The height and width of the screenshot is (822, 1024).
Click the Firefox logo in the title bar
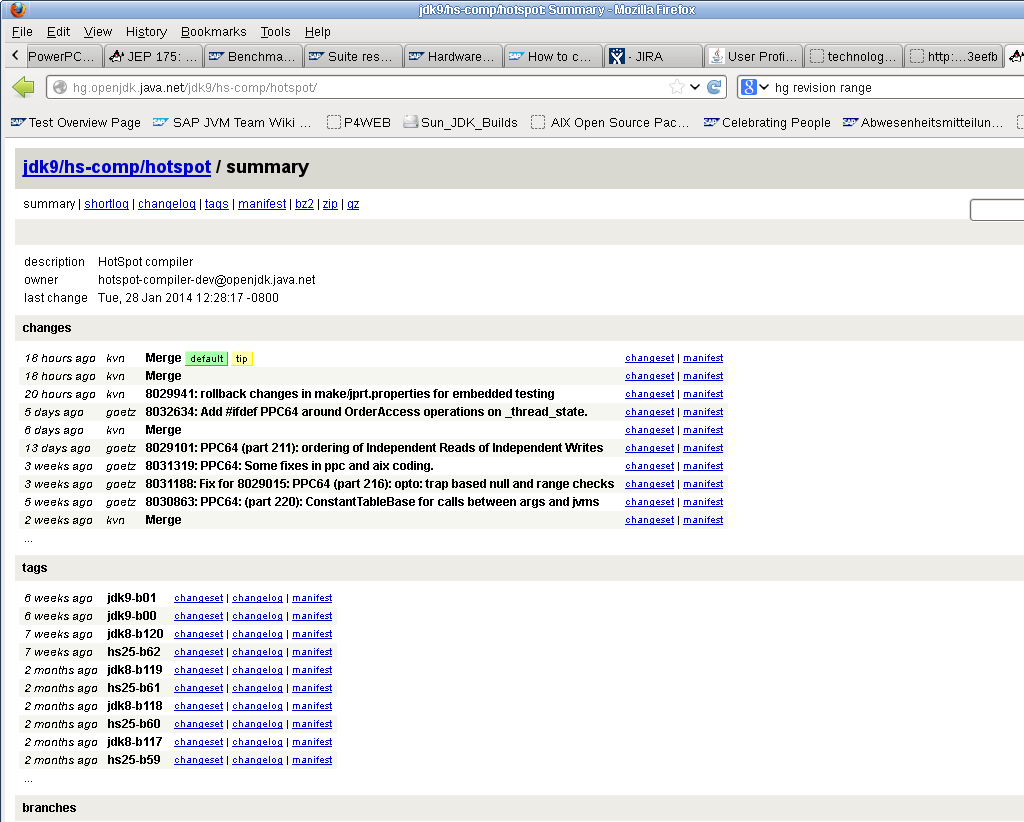click(18, 8)
